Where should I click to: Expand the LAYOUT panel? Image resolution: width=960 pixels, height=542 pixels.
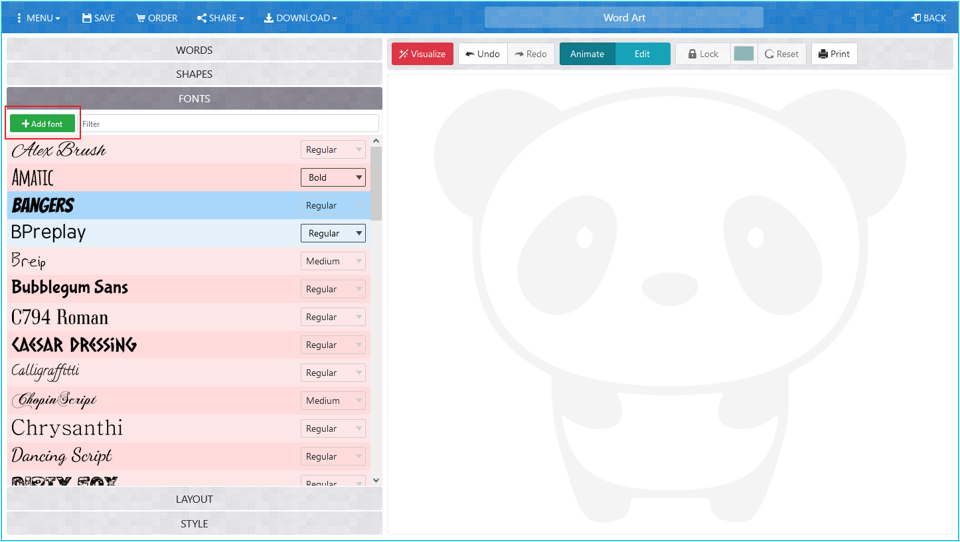(194, 499)
